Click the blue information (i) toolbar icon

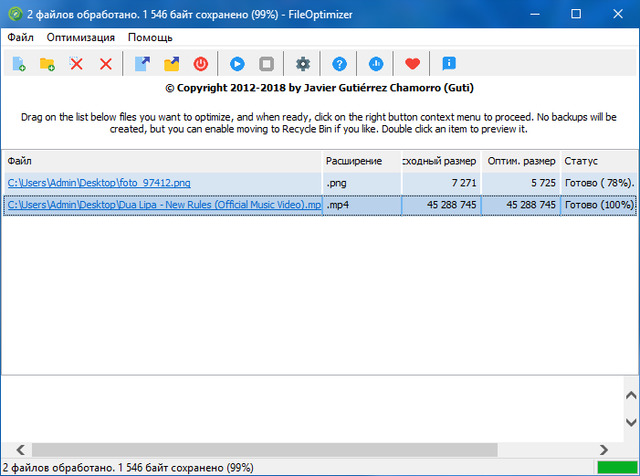pyautogui.click(x=449, y=64)
